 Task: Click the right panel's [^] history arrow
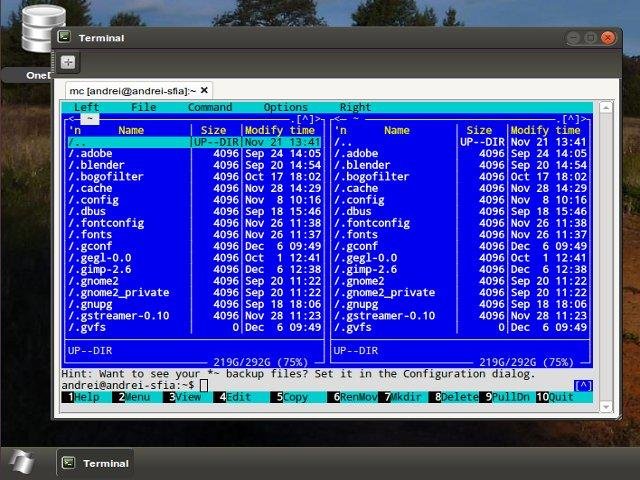pyautogui.click(x=571, y=119)
